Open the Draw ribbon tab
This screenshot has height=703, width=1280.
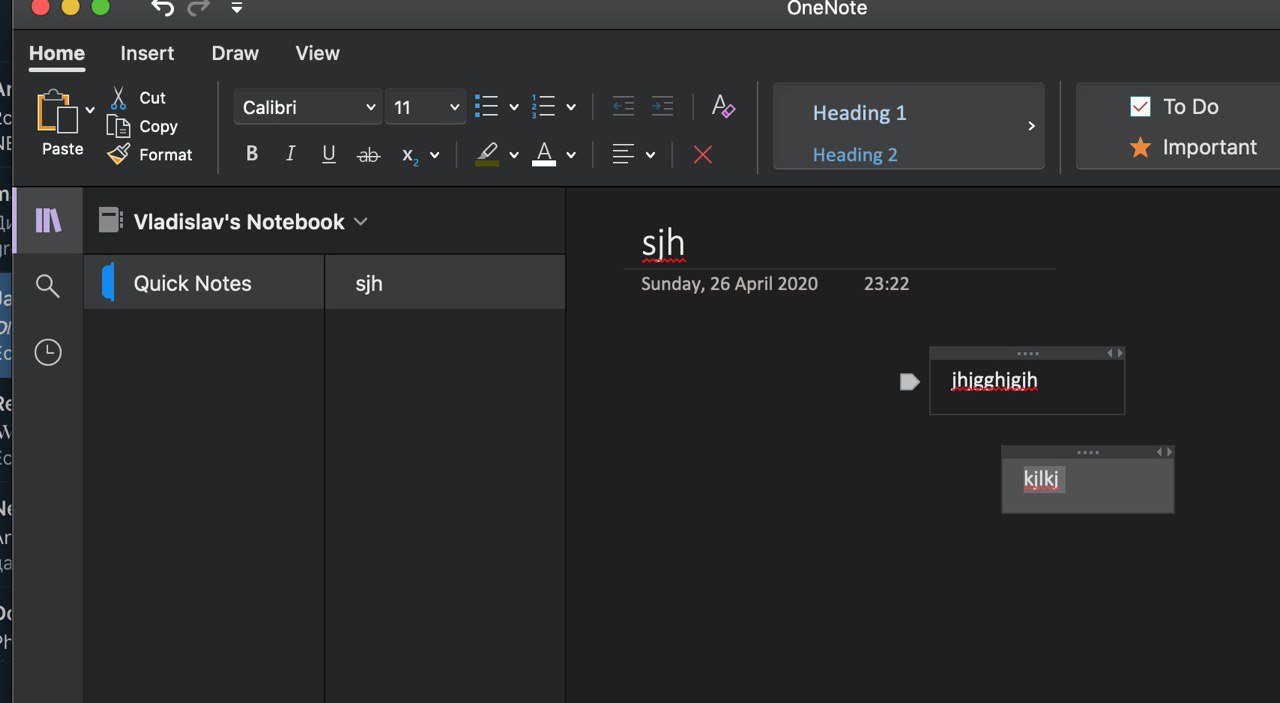pos(235,54)
